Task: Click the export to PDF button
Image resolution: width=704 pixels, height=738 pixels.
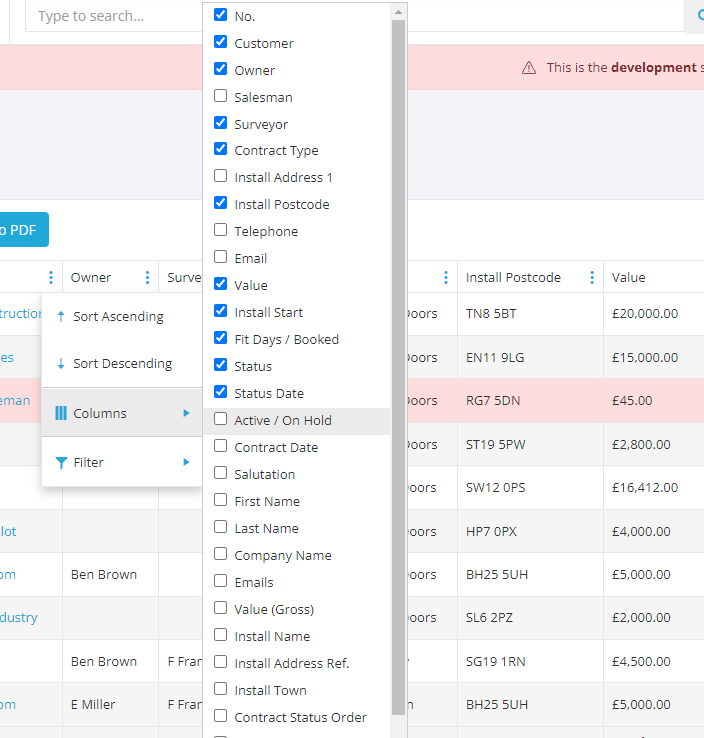Action: [x=20, y=230]
